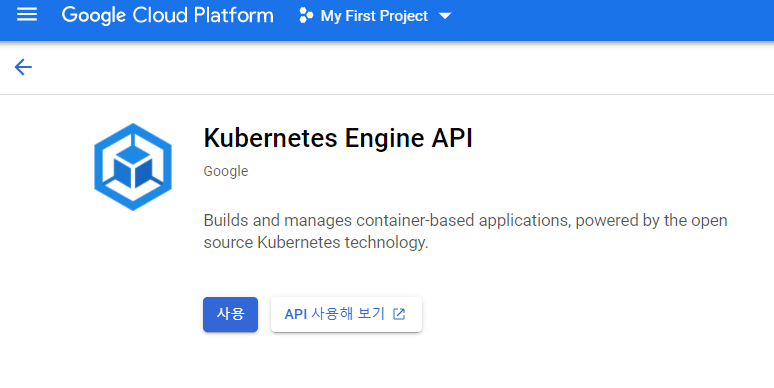Screen dimensions: 774x388
Task: Open the My First Project selector
Action: pos(375,16)
